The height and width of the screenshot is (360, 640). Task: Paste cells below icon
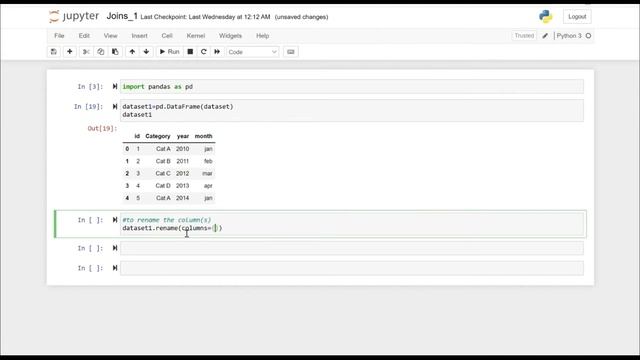[x=115, y=52]
